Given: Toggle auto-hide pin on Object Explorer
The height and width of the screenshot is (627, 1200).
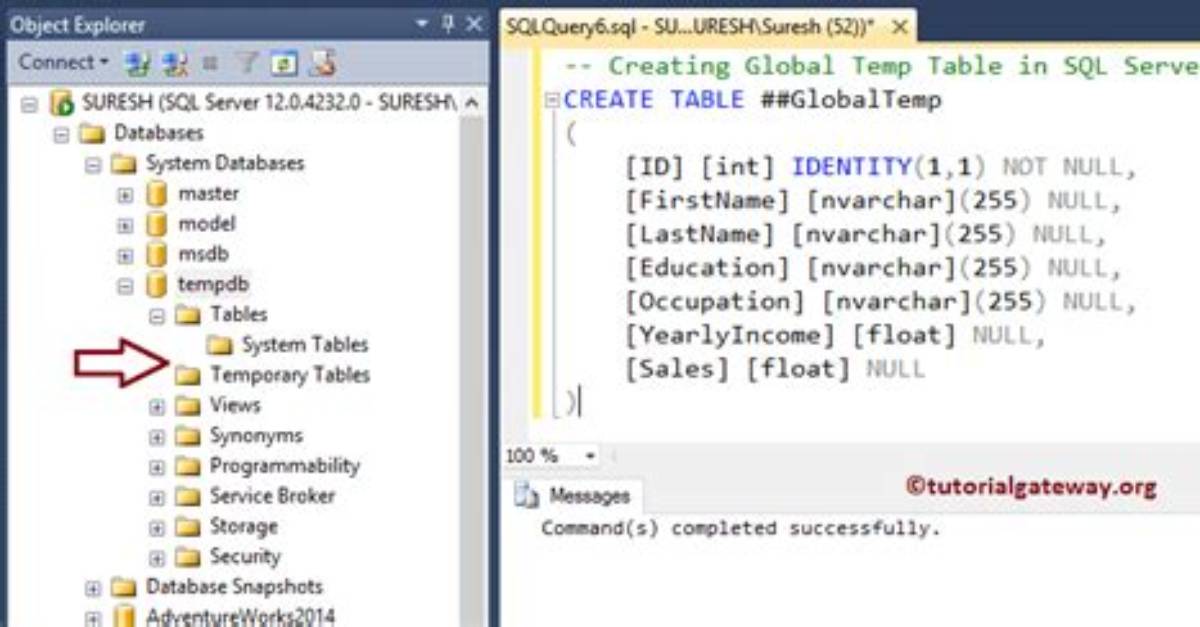Looking at the screenshot, I should pyautogui.click(x=447, y=25).
